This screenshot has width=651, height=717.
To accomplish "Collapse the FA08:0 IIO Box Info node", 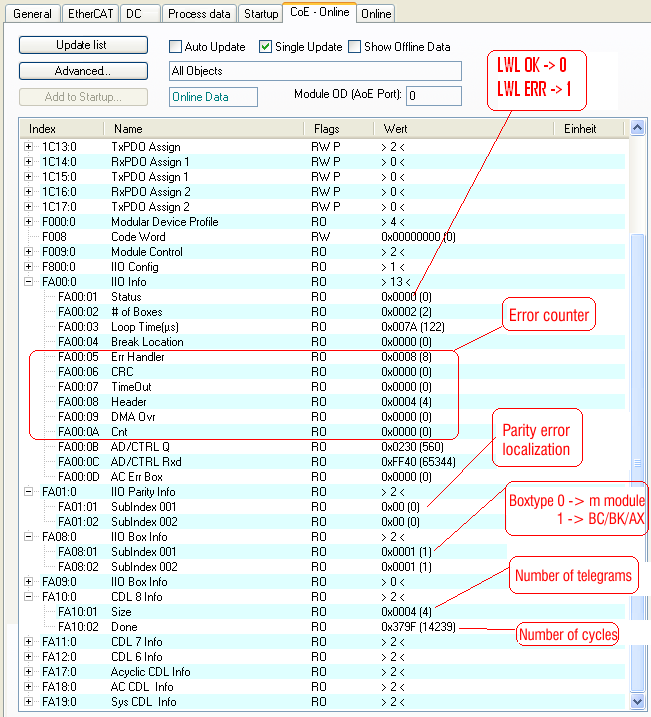I will (28, 536).
